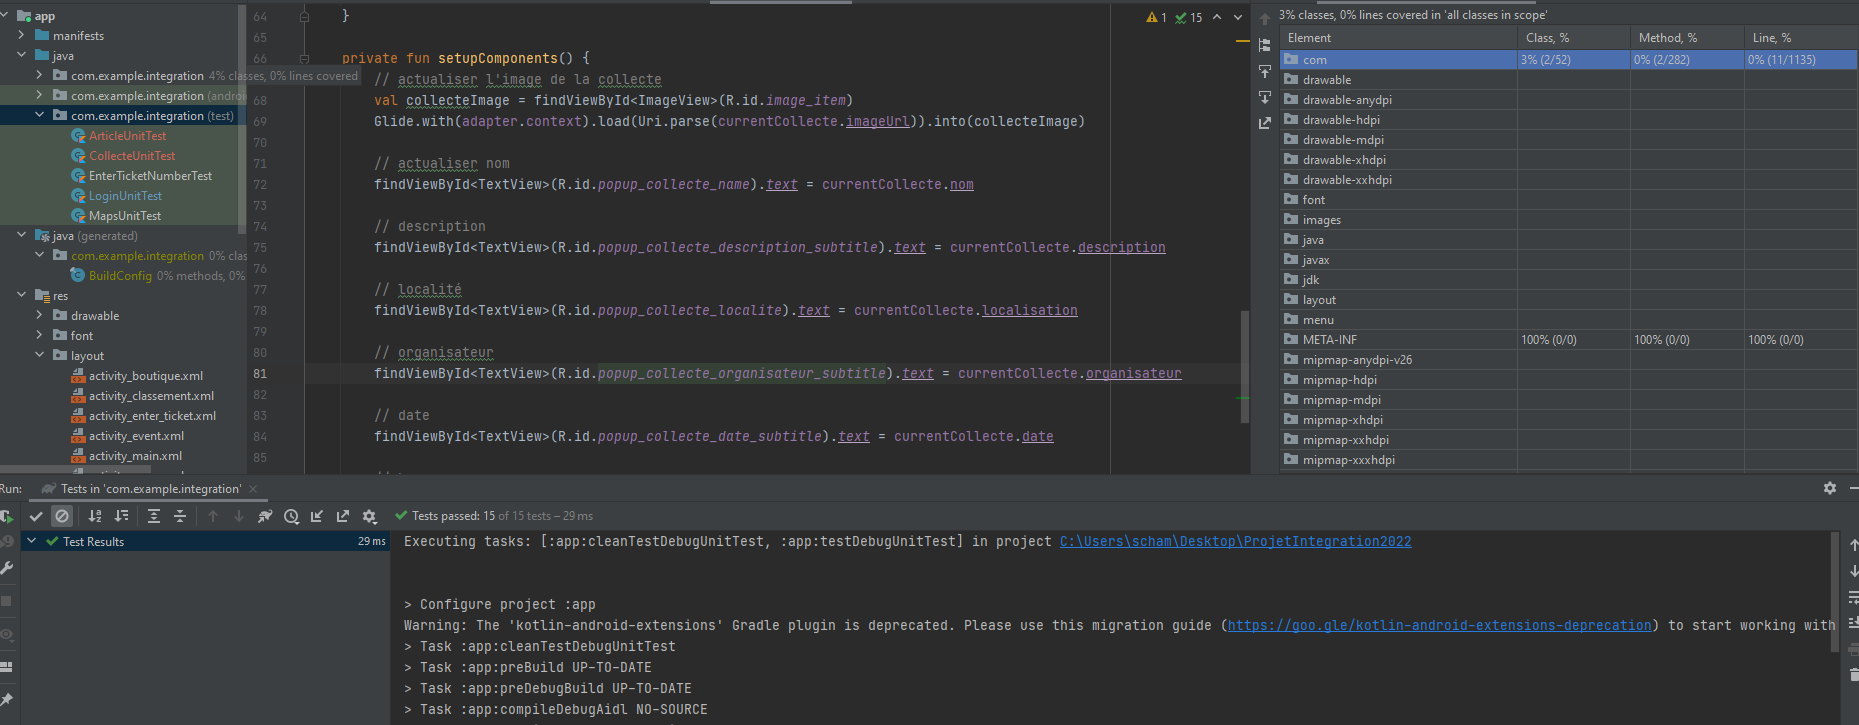
Task: Click the wrench icon in Run sidebar
Action: [6, 568]
